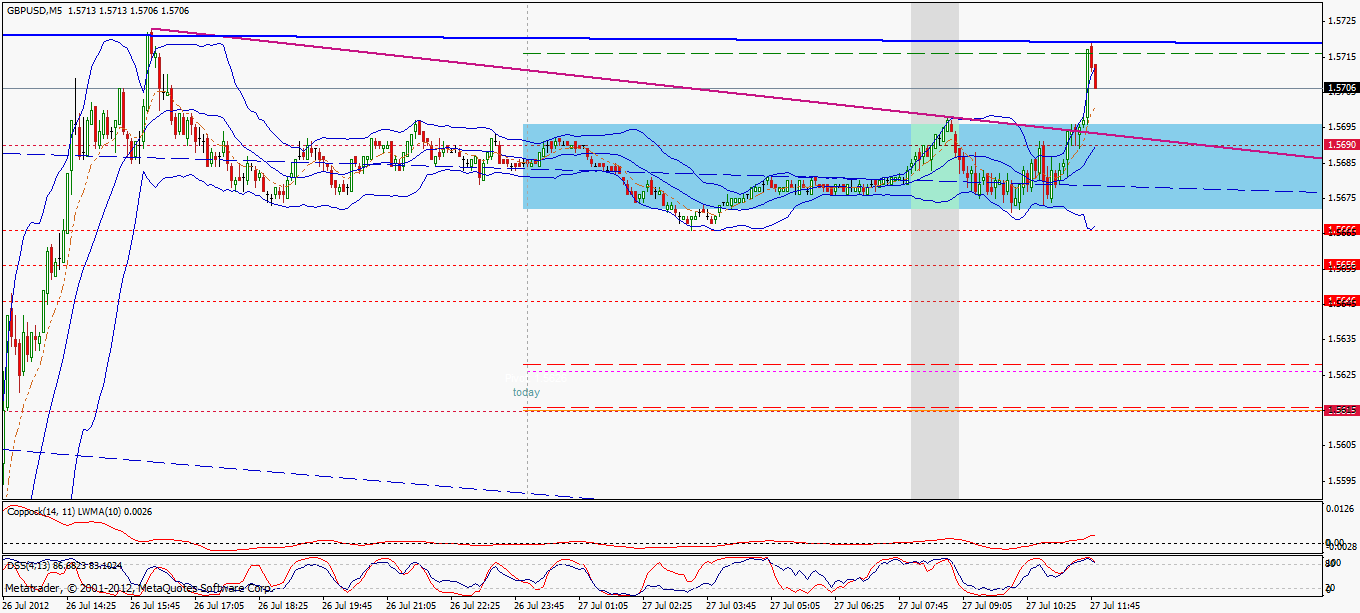Click the '27 Jul 06:25' time label
This screenshot has width=1360, height=613.
[x=858, y=606]
